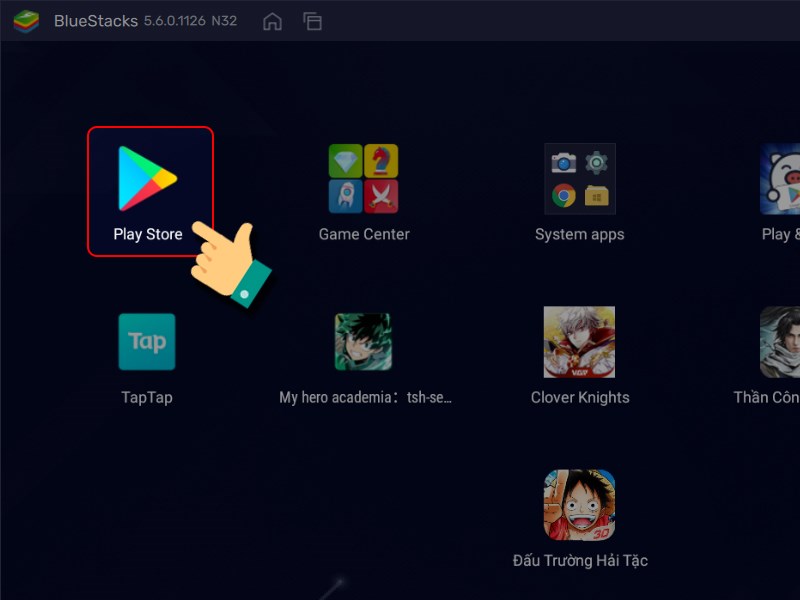Click the Play Store label
800x600 pixels.
(x=148, y=234)
